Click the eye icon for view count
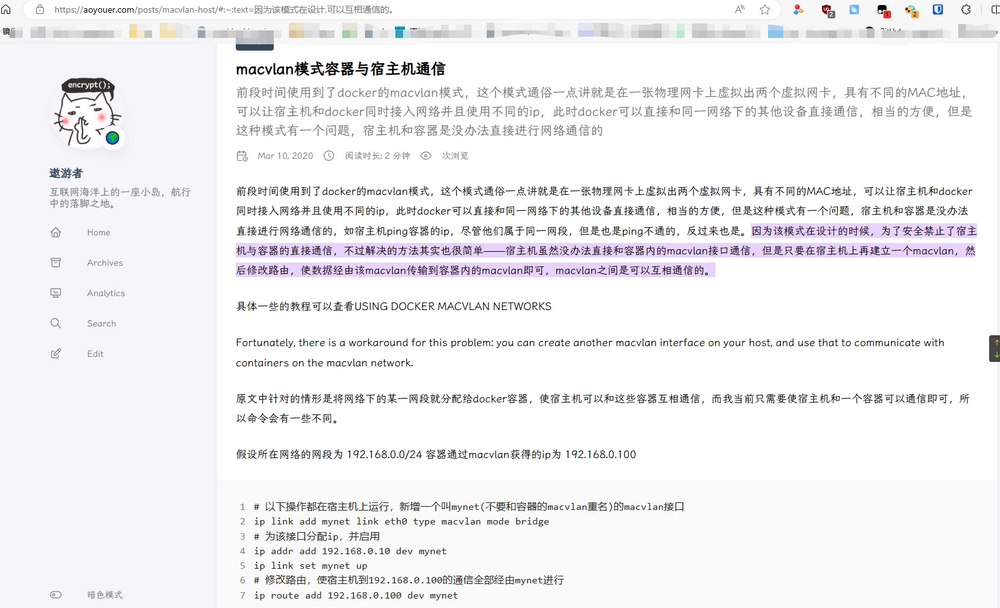This screenshot has height=608, width=1000. 426,156
